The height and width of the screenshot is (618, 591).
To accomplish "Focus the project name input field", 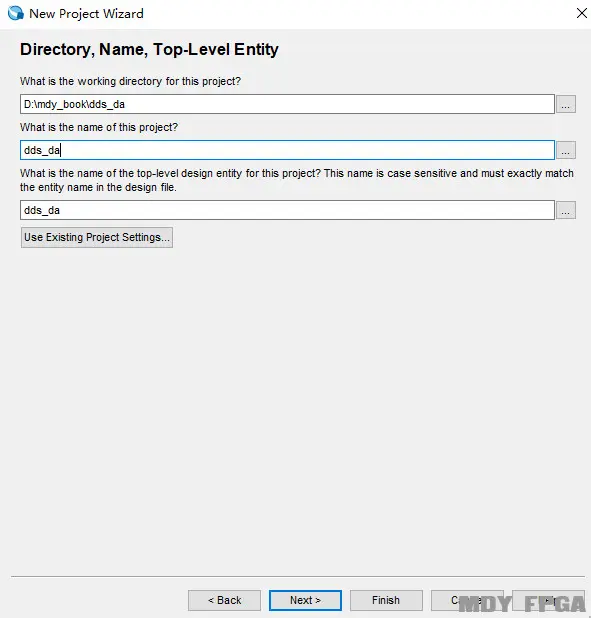I will (x=287, y=150).
